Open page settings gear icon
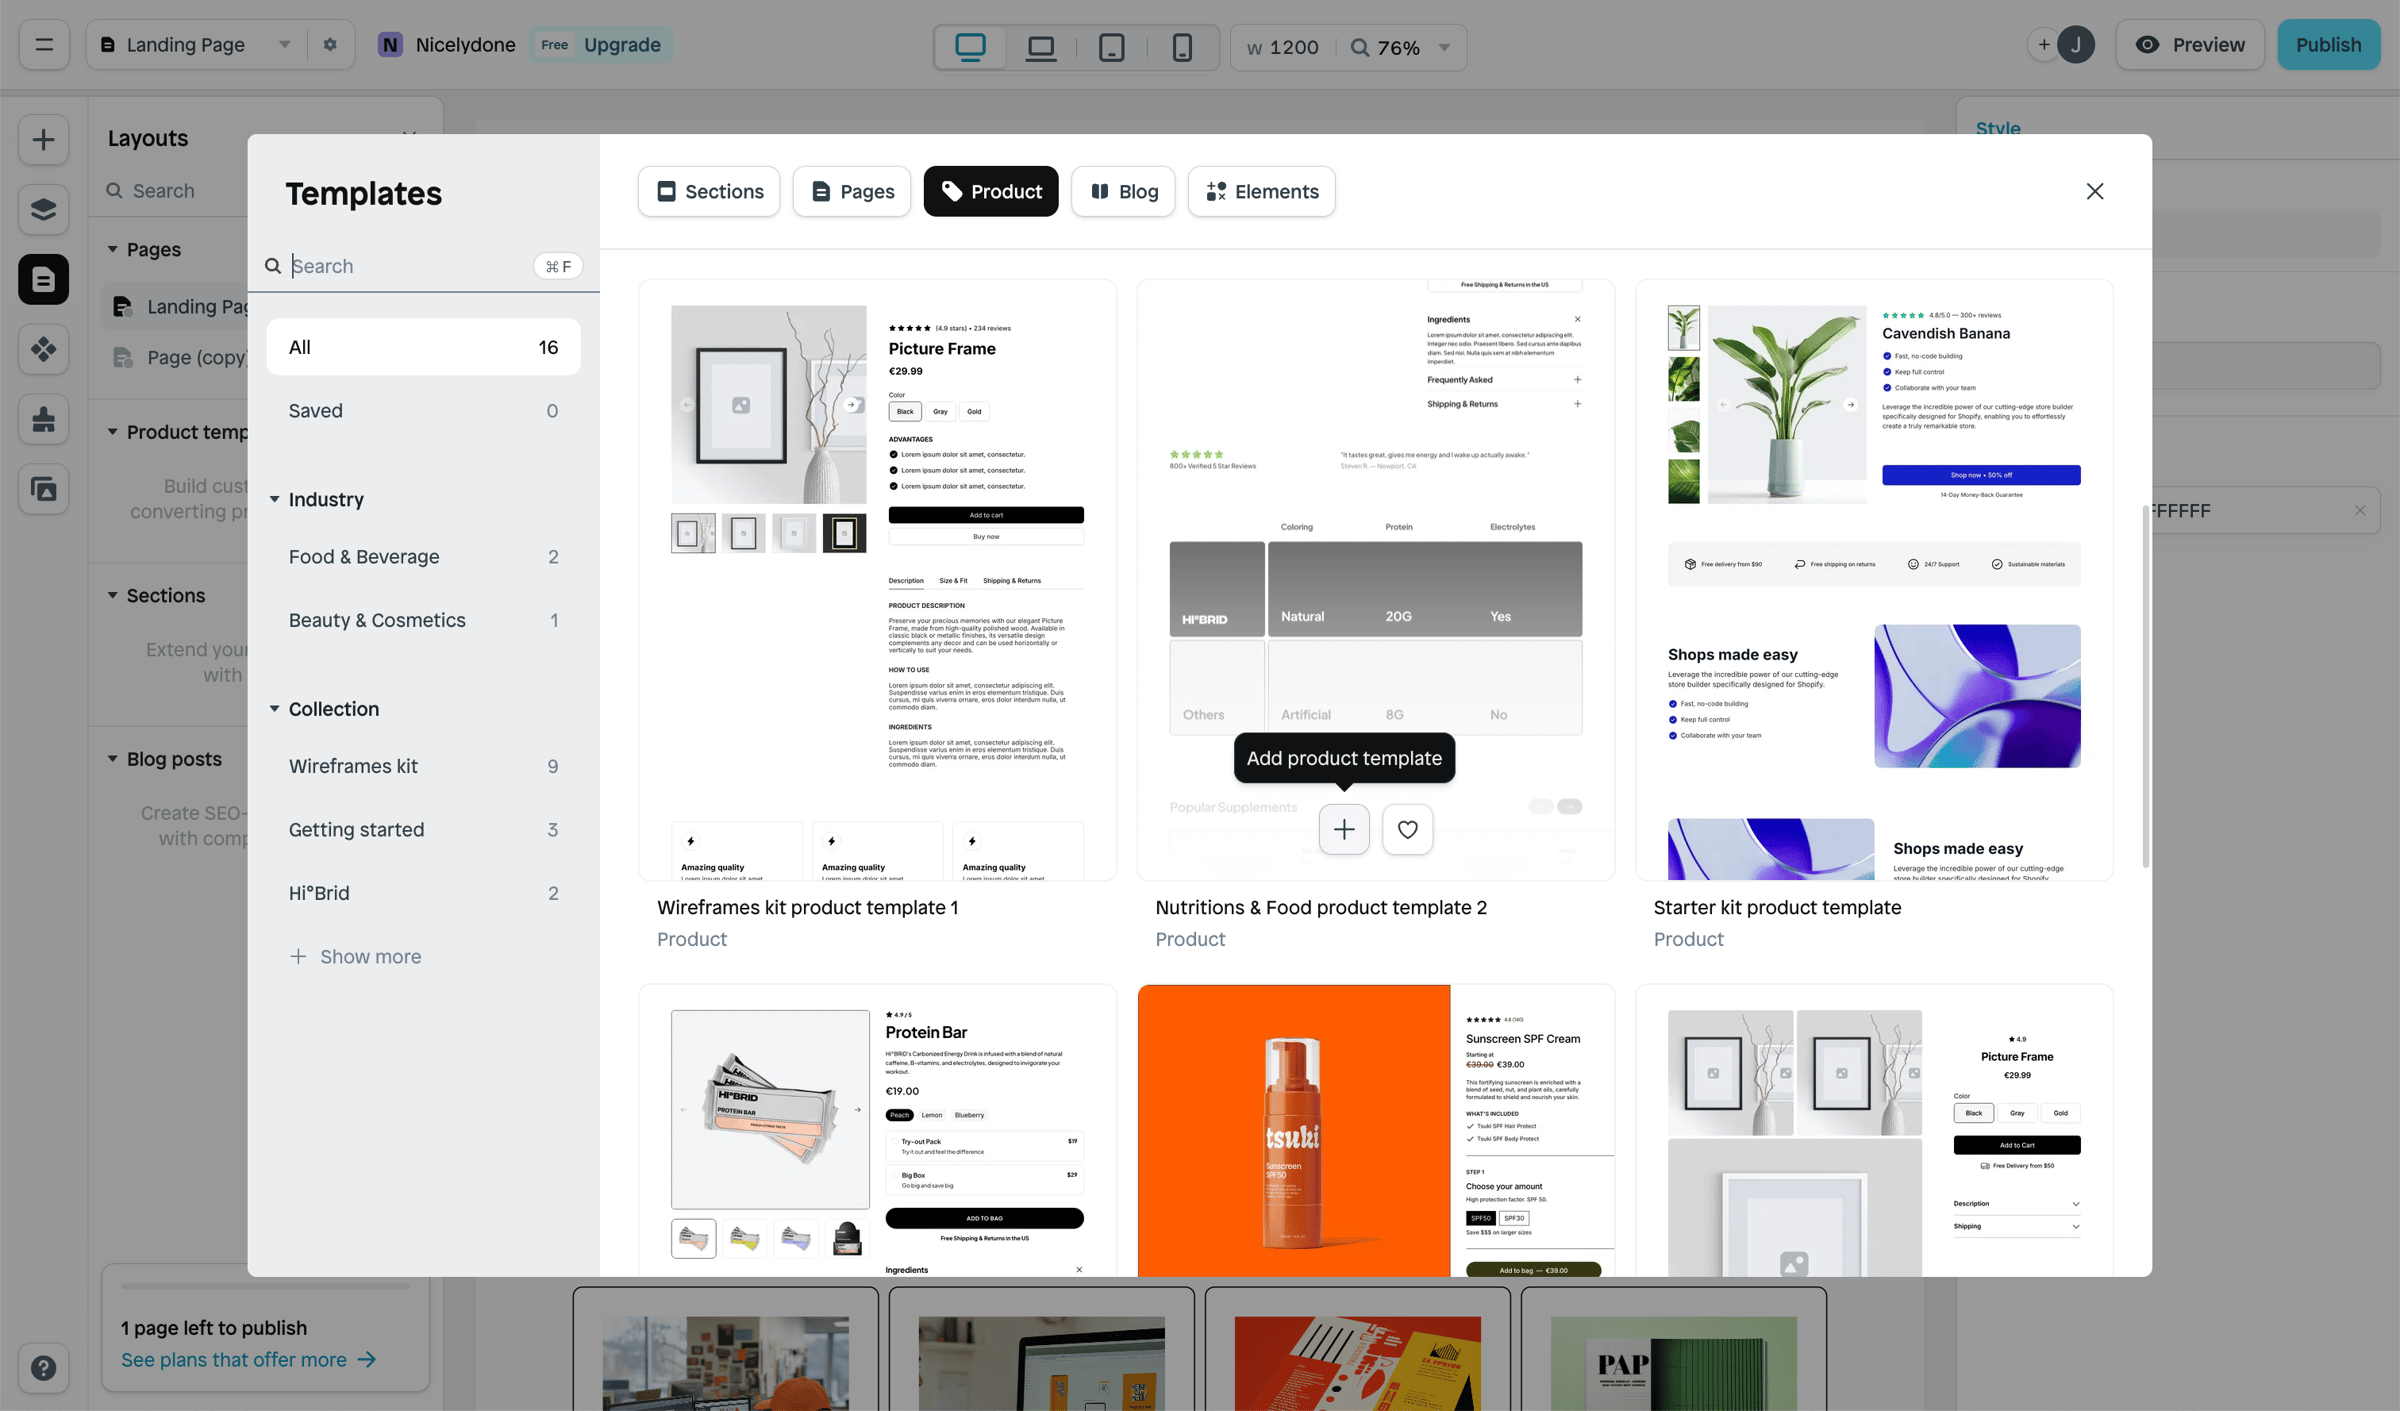This screenshot has height=1411, width=2400. click(x=330, y=45)
